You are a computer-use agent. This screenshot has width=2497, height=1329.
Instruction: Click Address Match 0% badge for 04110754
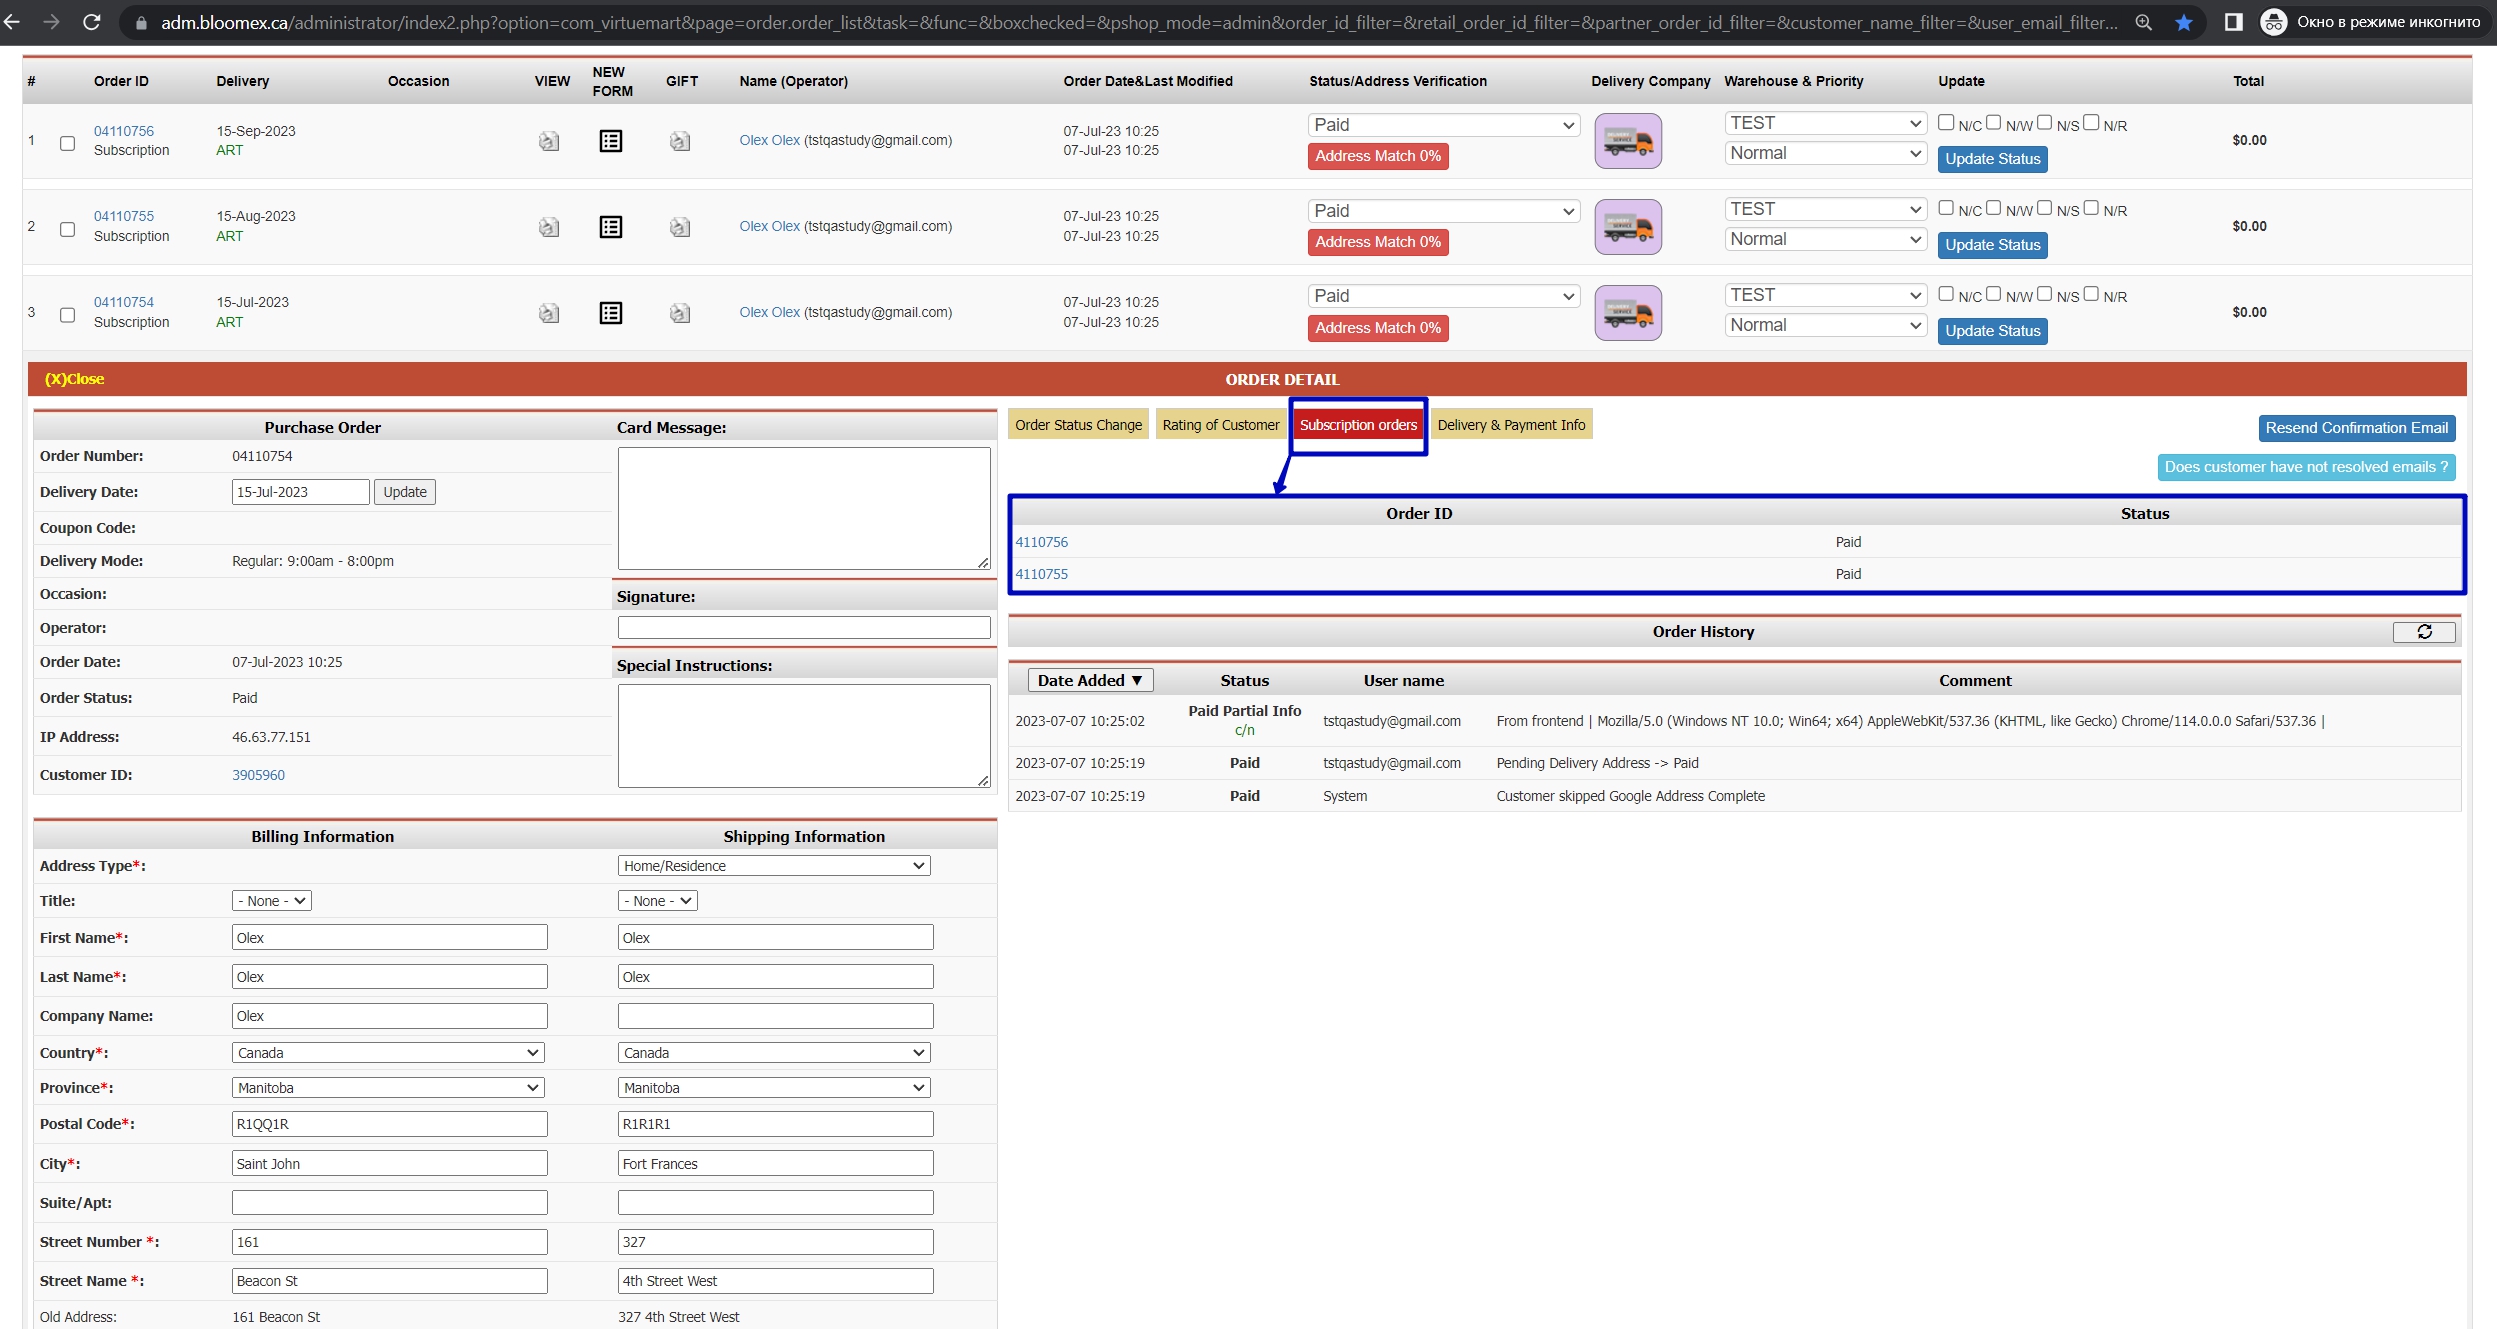point(1377,328)
